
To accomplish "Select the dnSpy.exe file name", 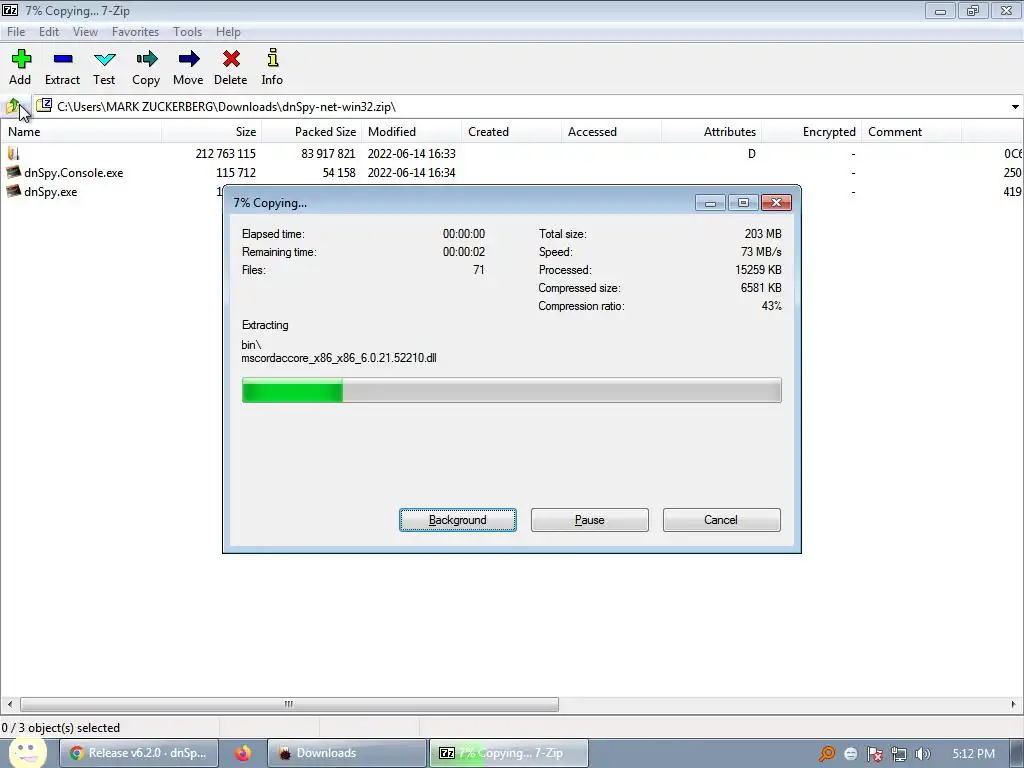I will (50, 192).
